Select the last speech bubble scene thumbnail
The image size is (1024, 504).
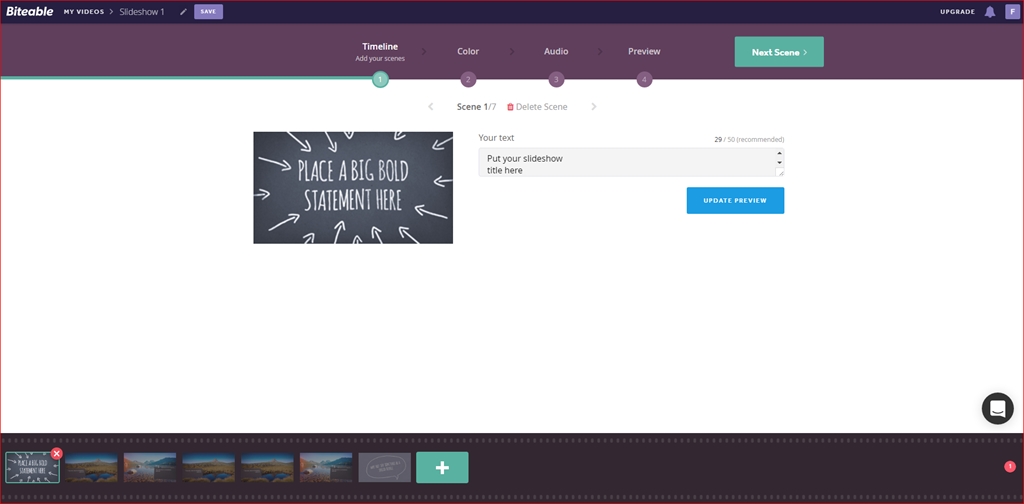coord(385,467)
